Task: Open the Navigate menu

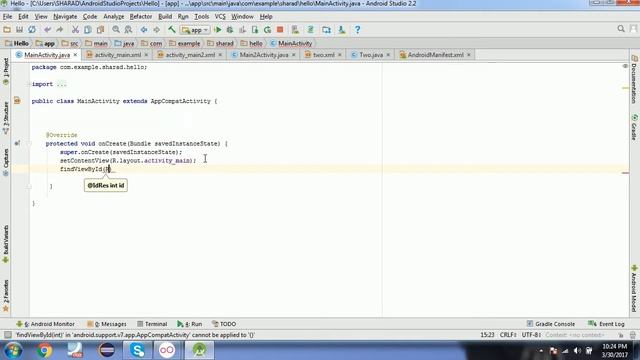Action: pos(65,17)
